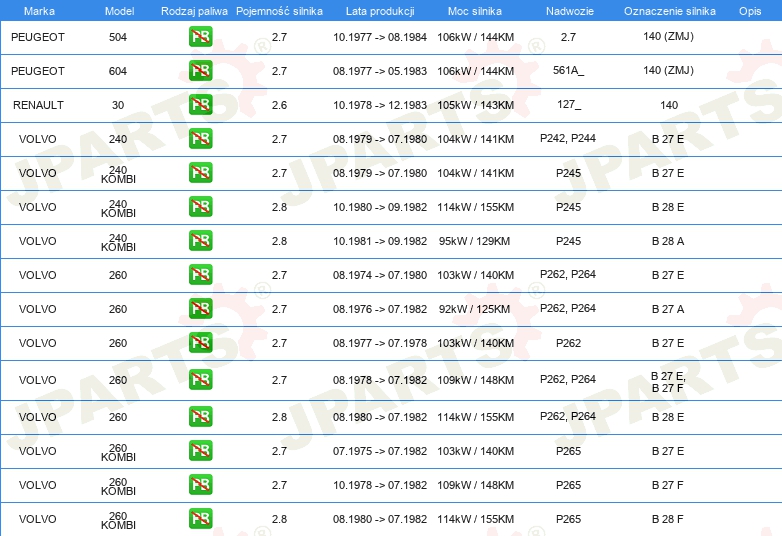Click fuel icon in VOLVO 260 B 27 A row
782x536 pixels.
coord(200,308)
